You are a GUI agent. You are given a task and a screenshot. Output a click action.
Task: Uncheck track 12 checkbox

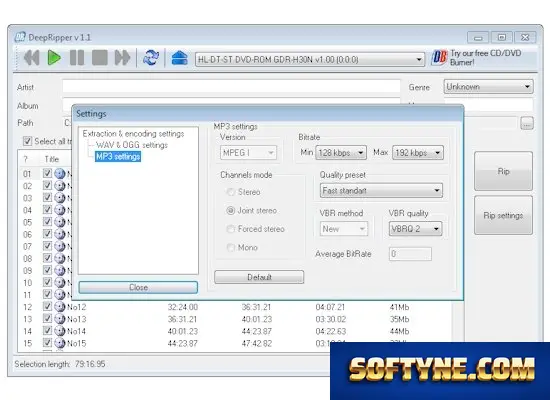(47, 306)
